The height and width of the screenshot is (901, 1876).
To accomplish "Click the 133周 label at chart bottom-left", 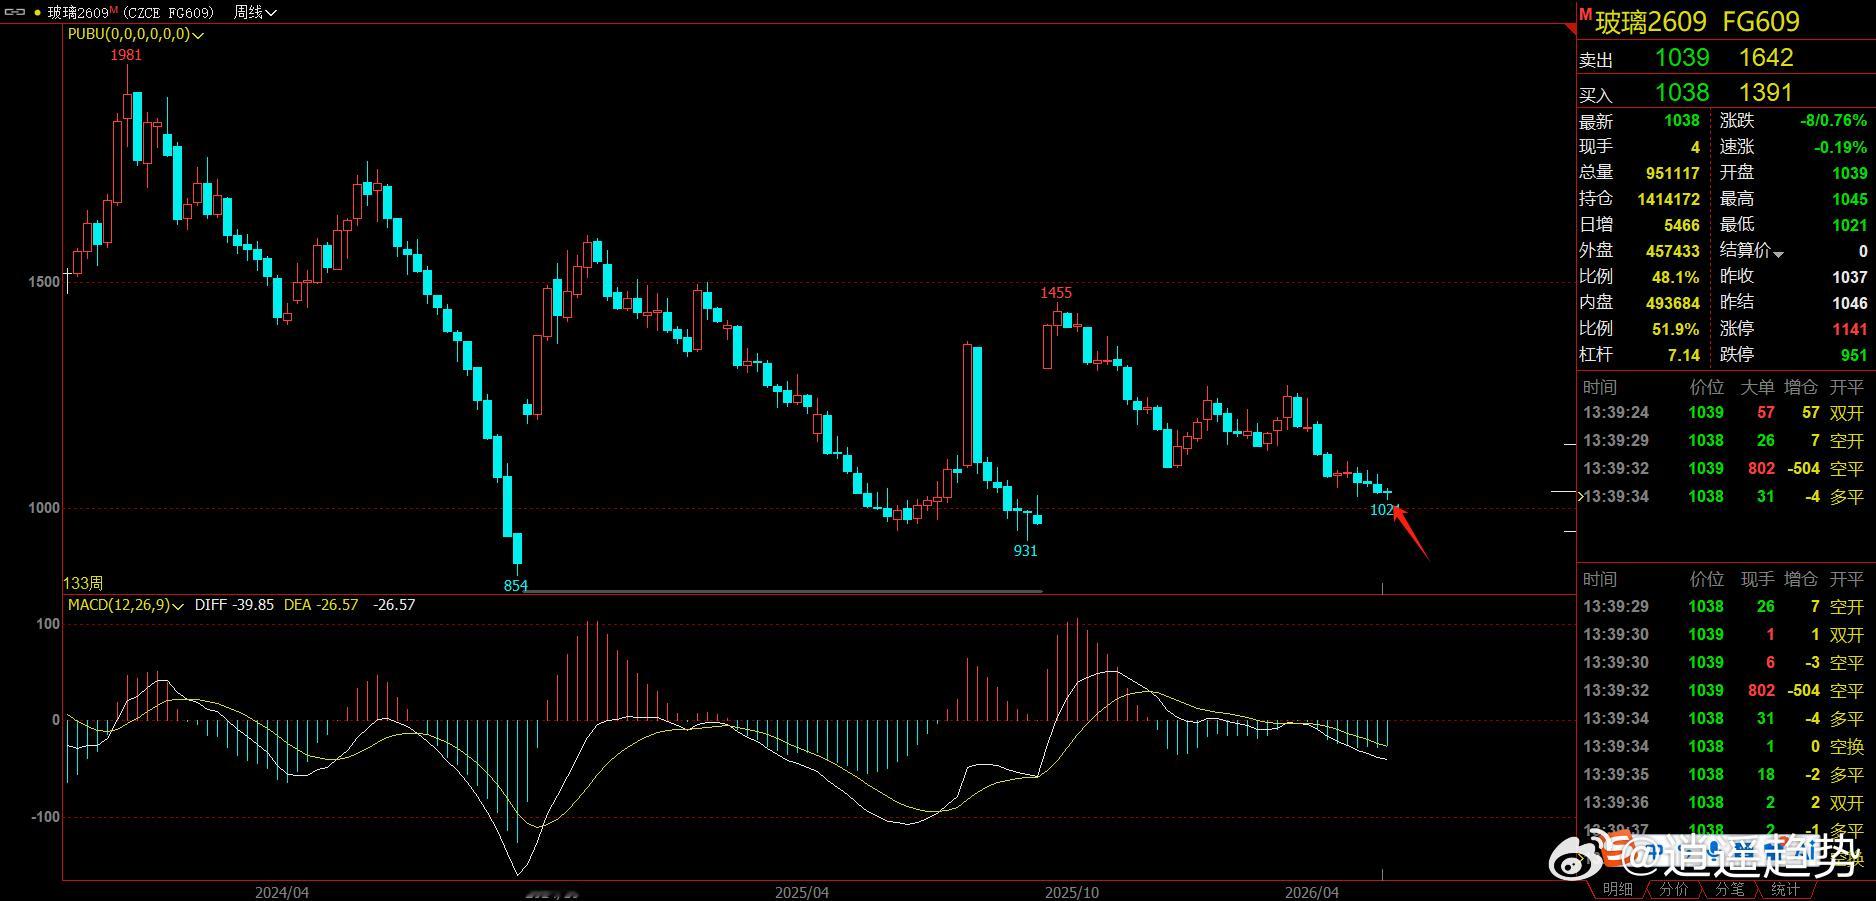I will (x=83, y=583).
